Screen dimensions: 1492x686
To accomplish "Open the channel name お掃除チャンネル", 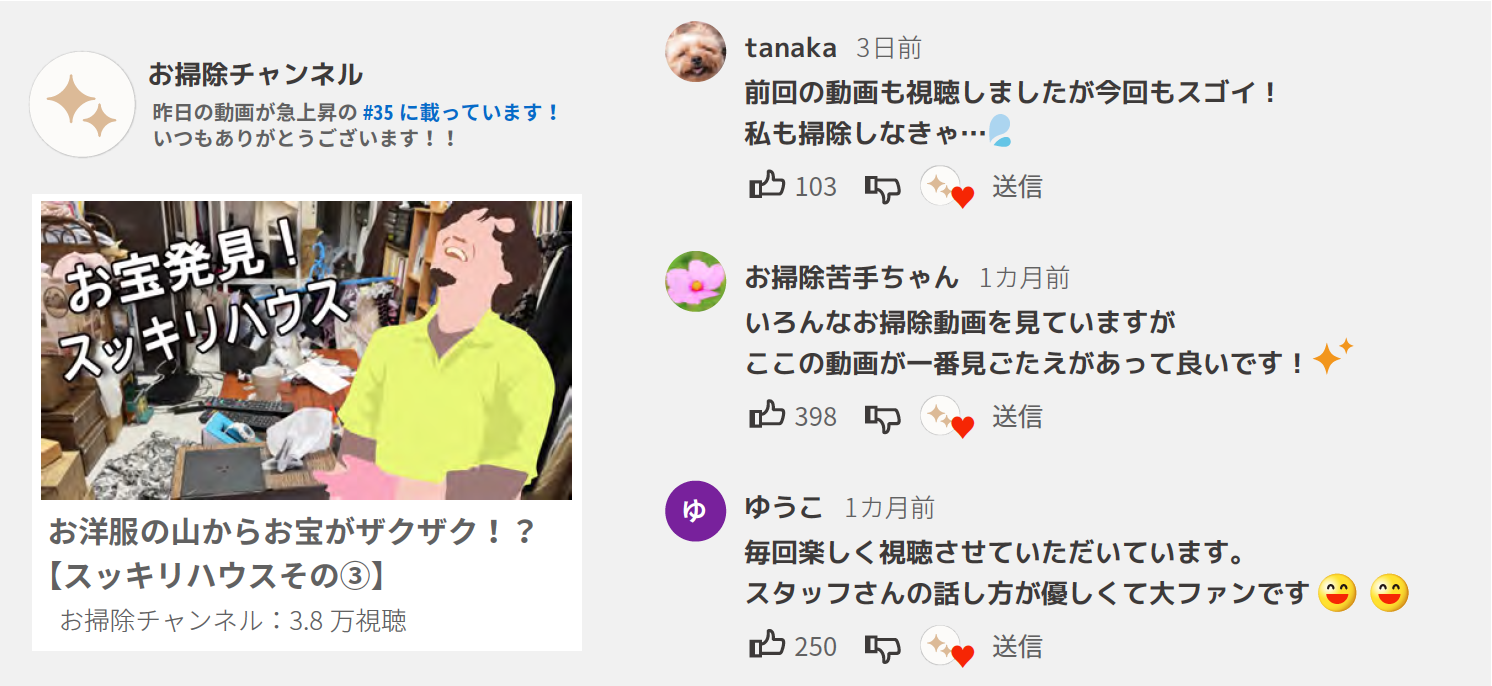I will (253, 73).
